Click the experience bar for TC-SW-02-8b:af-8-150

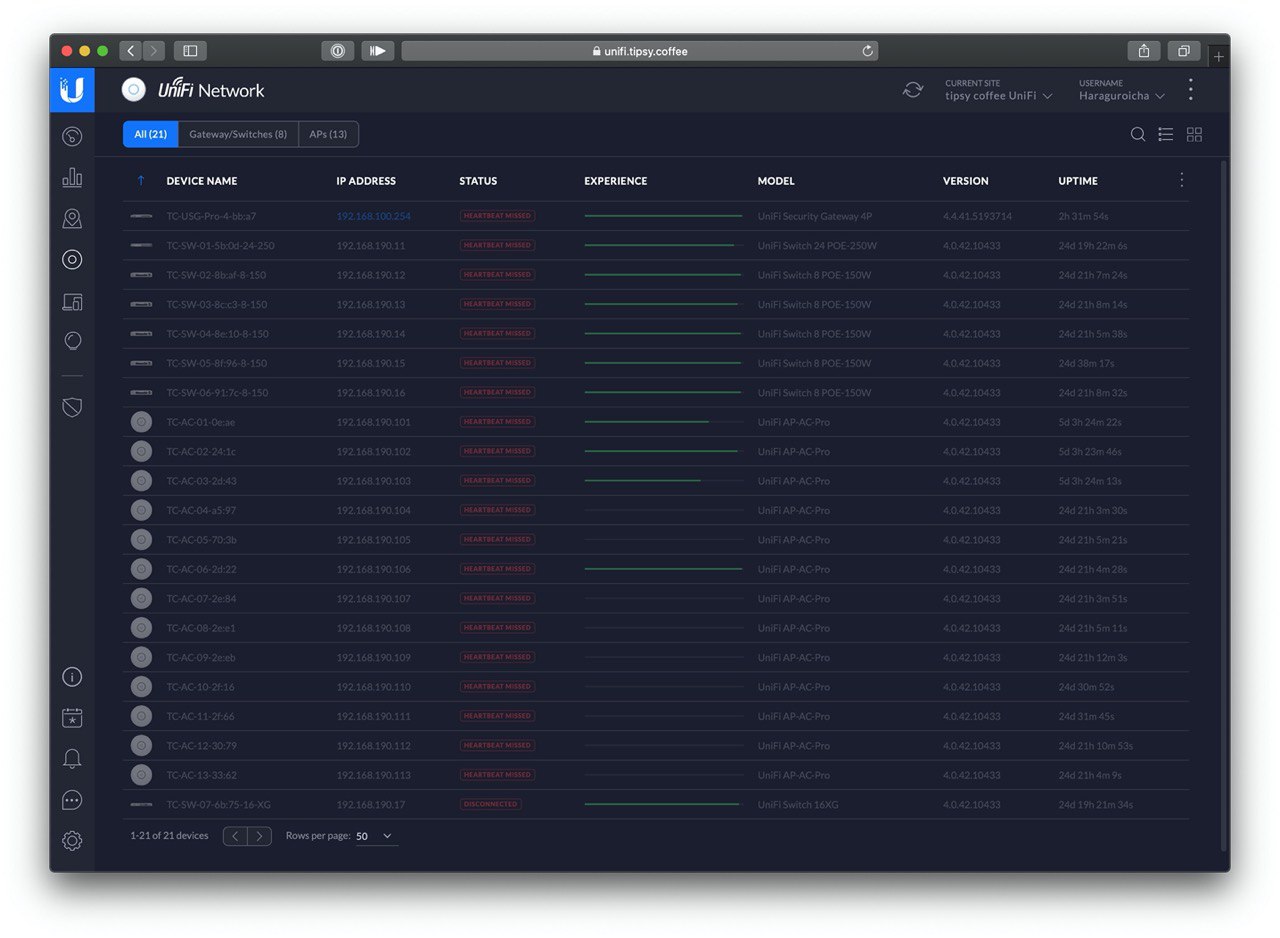(x=664, y=274)
